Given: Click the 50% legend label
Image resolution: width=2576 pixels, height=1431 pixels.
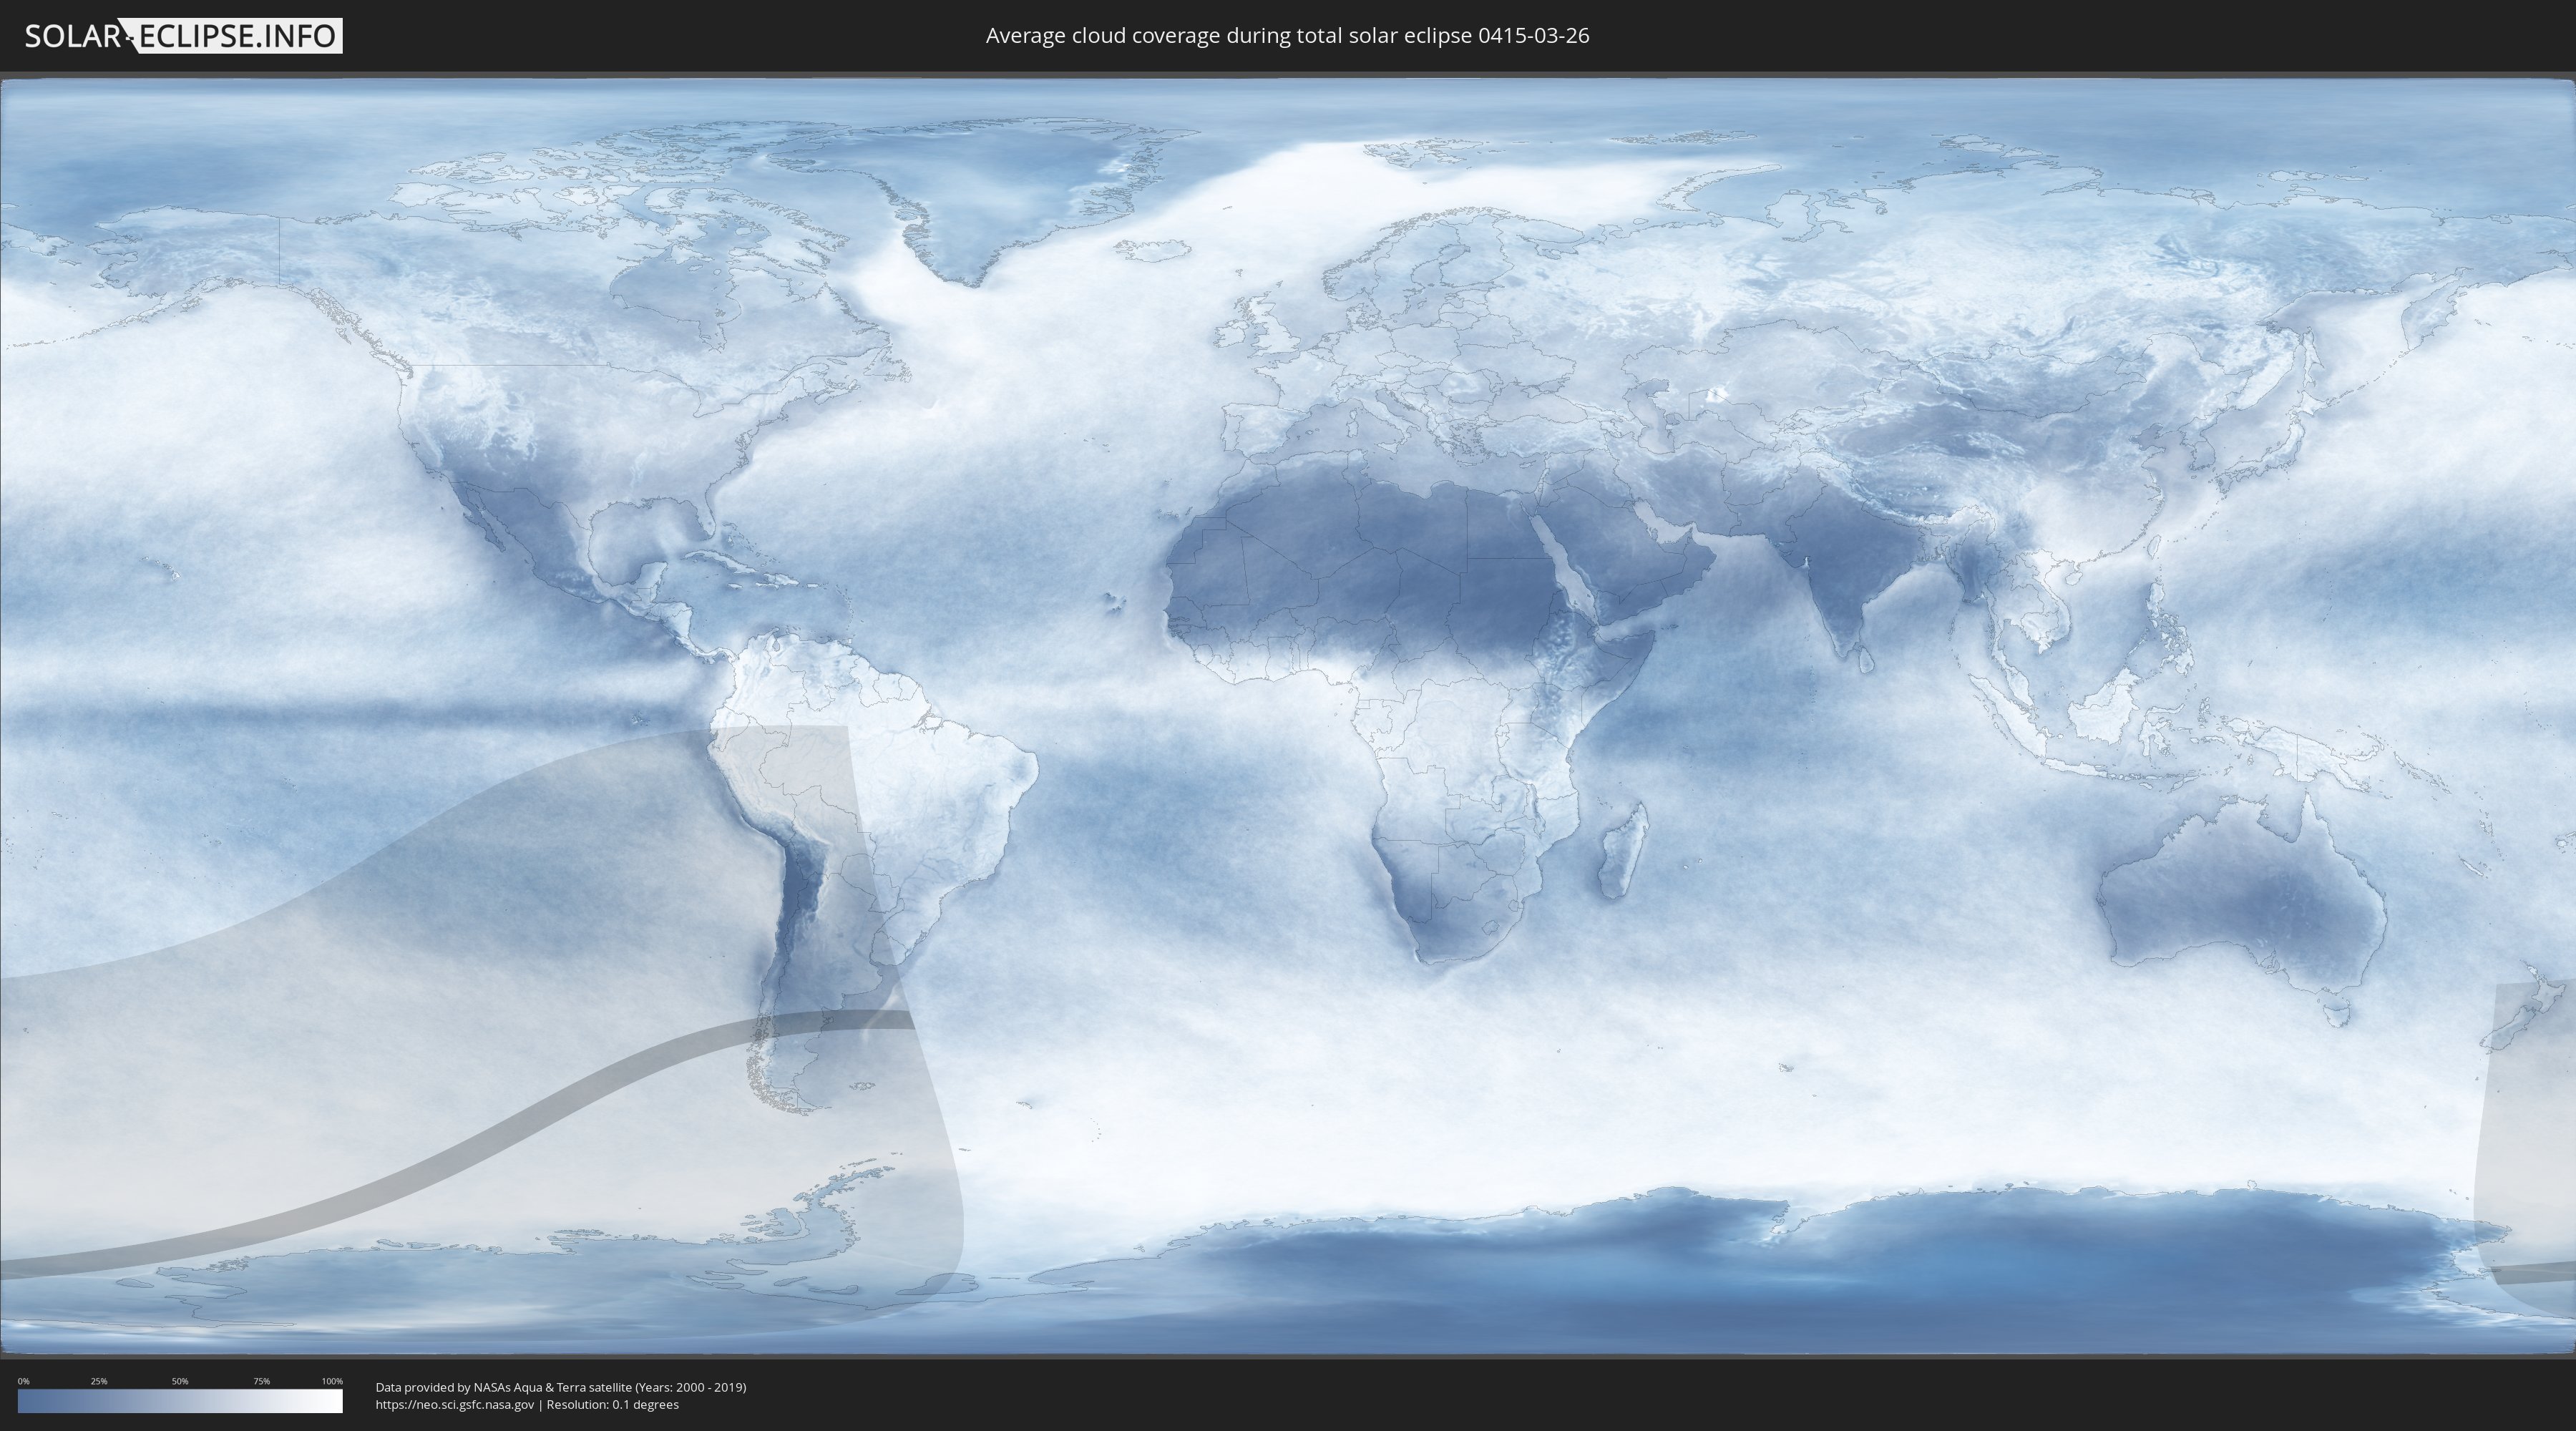Looking at the screenshot, I should [x=180, y=1381].
